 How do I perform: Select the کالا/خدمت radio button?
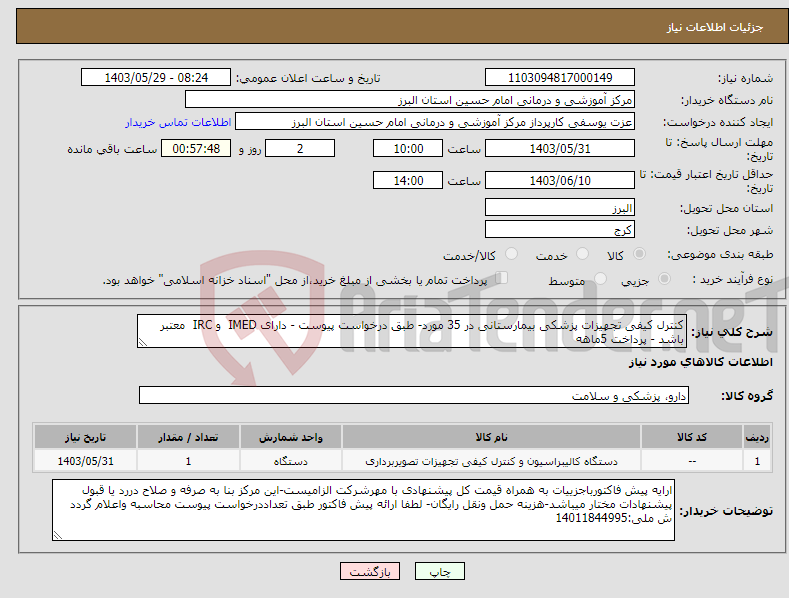click(x=511, y=254)
